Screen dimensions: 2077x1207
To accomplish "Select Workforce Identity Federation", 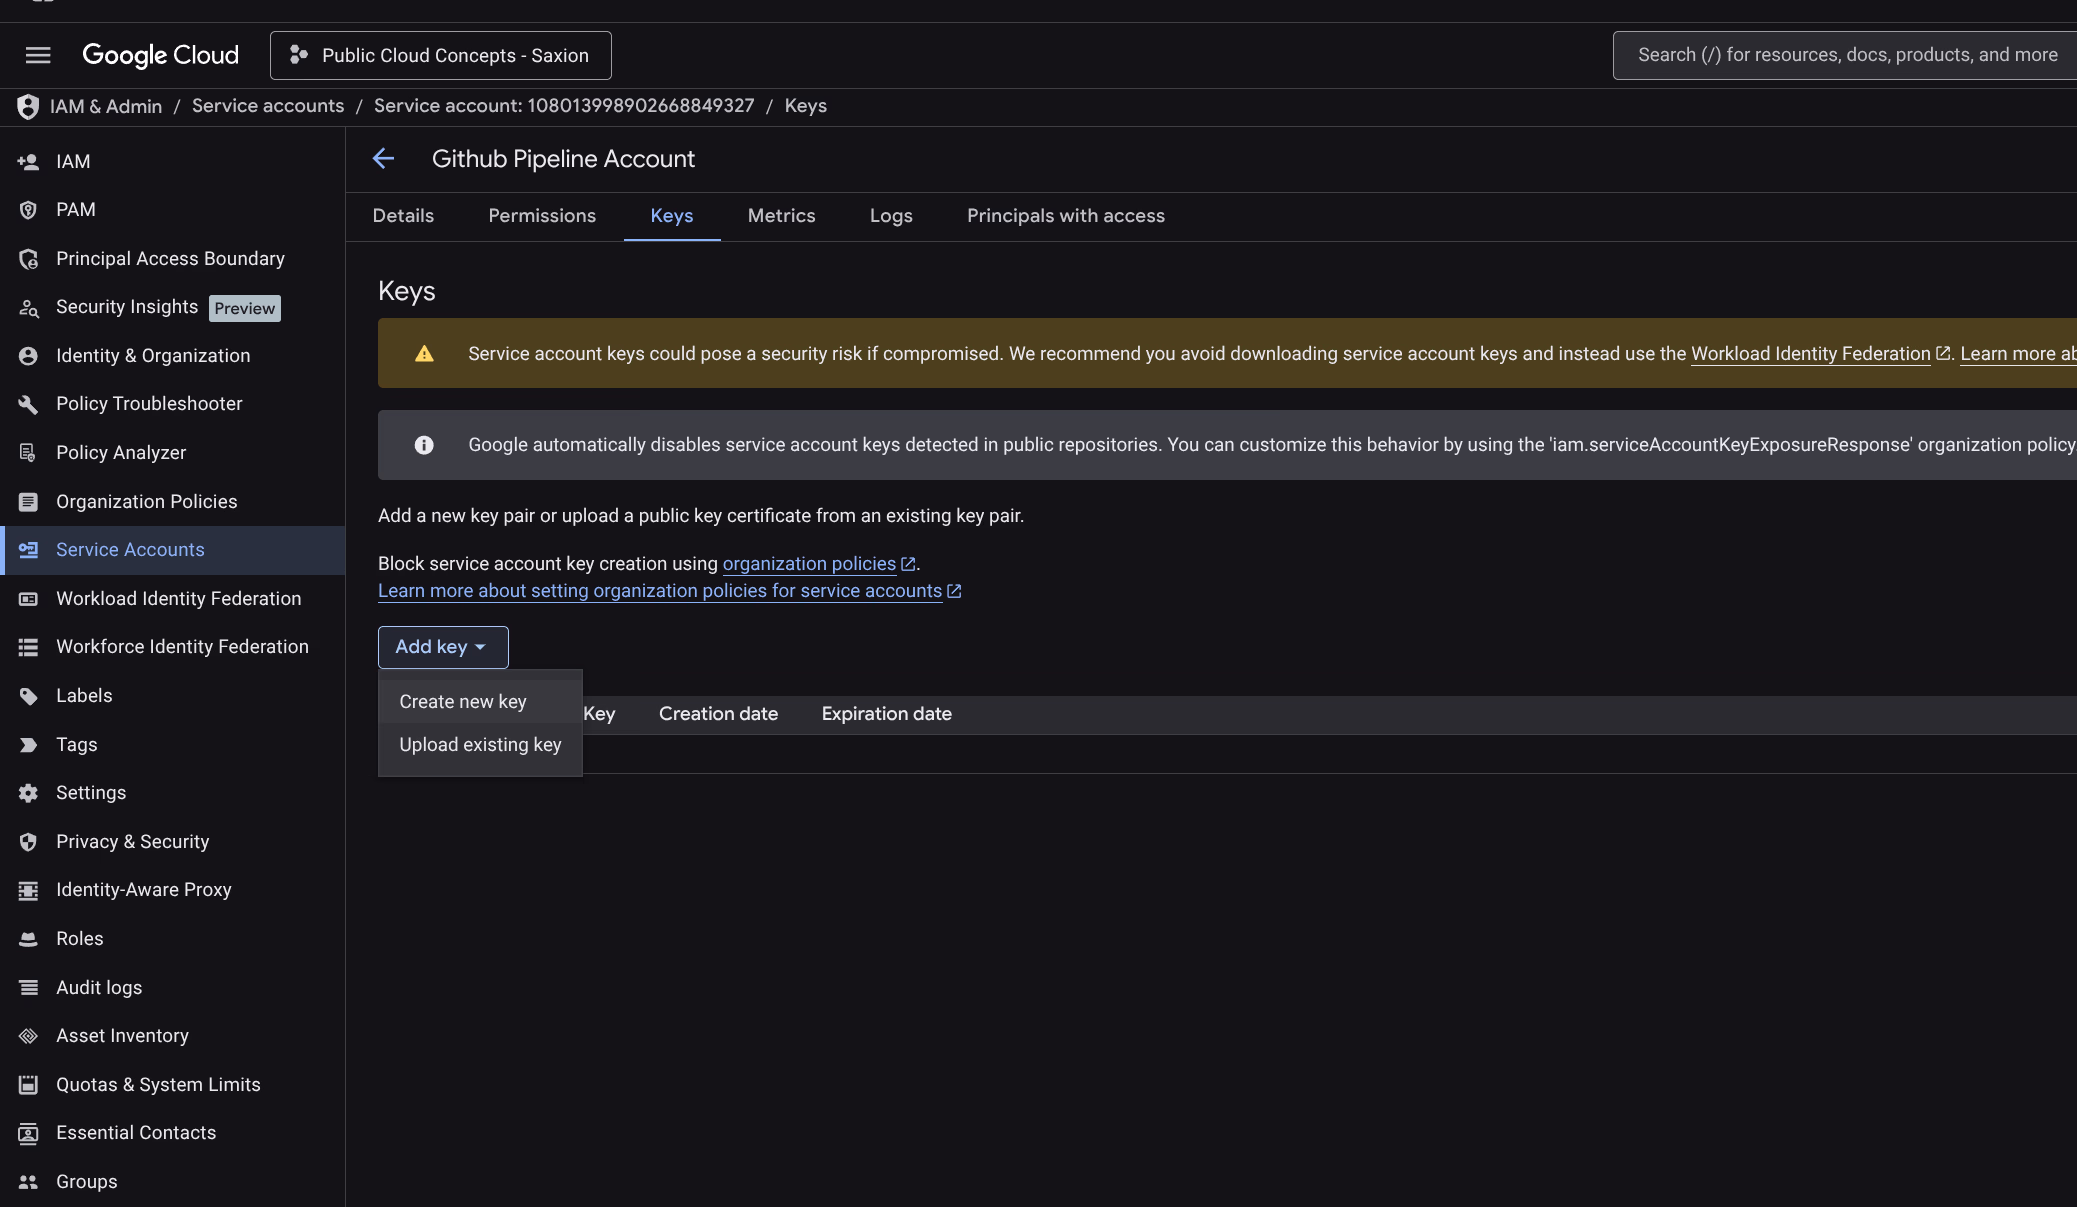I will tap(182, 646).
